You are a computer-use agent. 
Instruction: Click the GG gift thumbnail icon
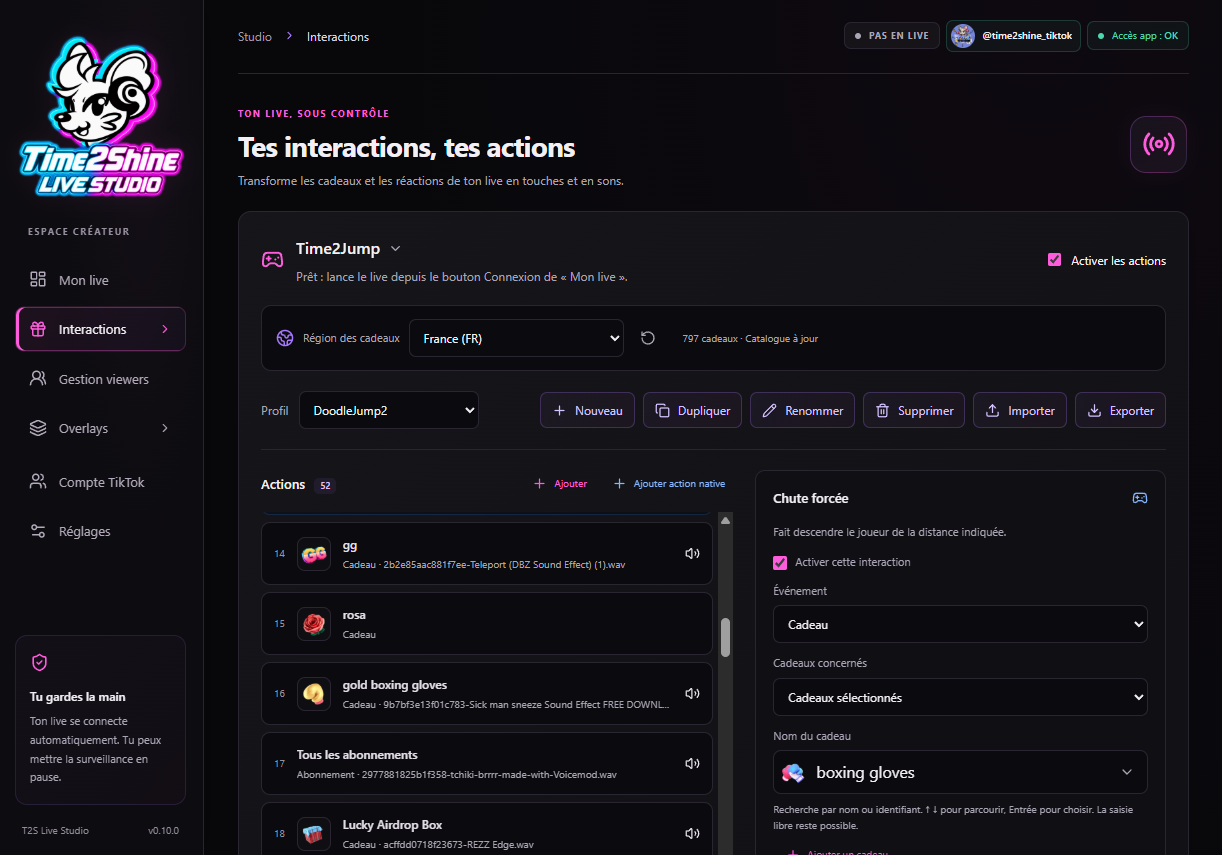pos(314,554)
